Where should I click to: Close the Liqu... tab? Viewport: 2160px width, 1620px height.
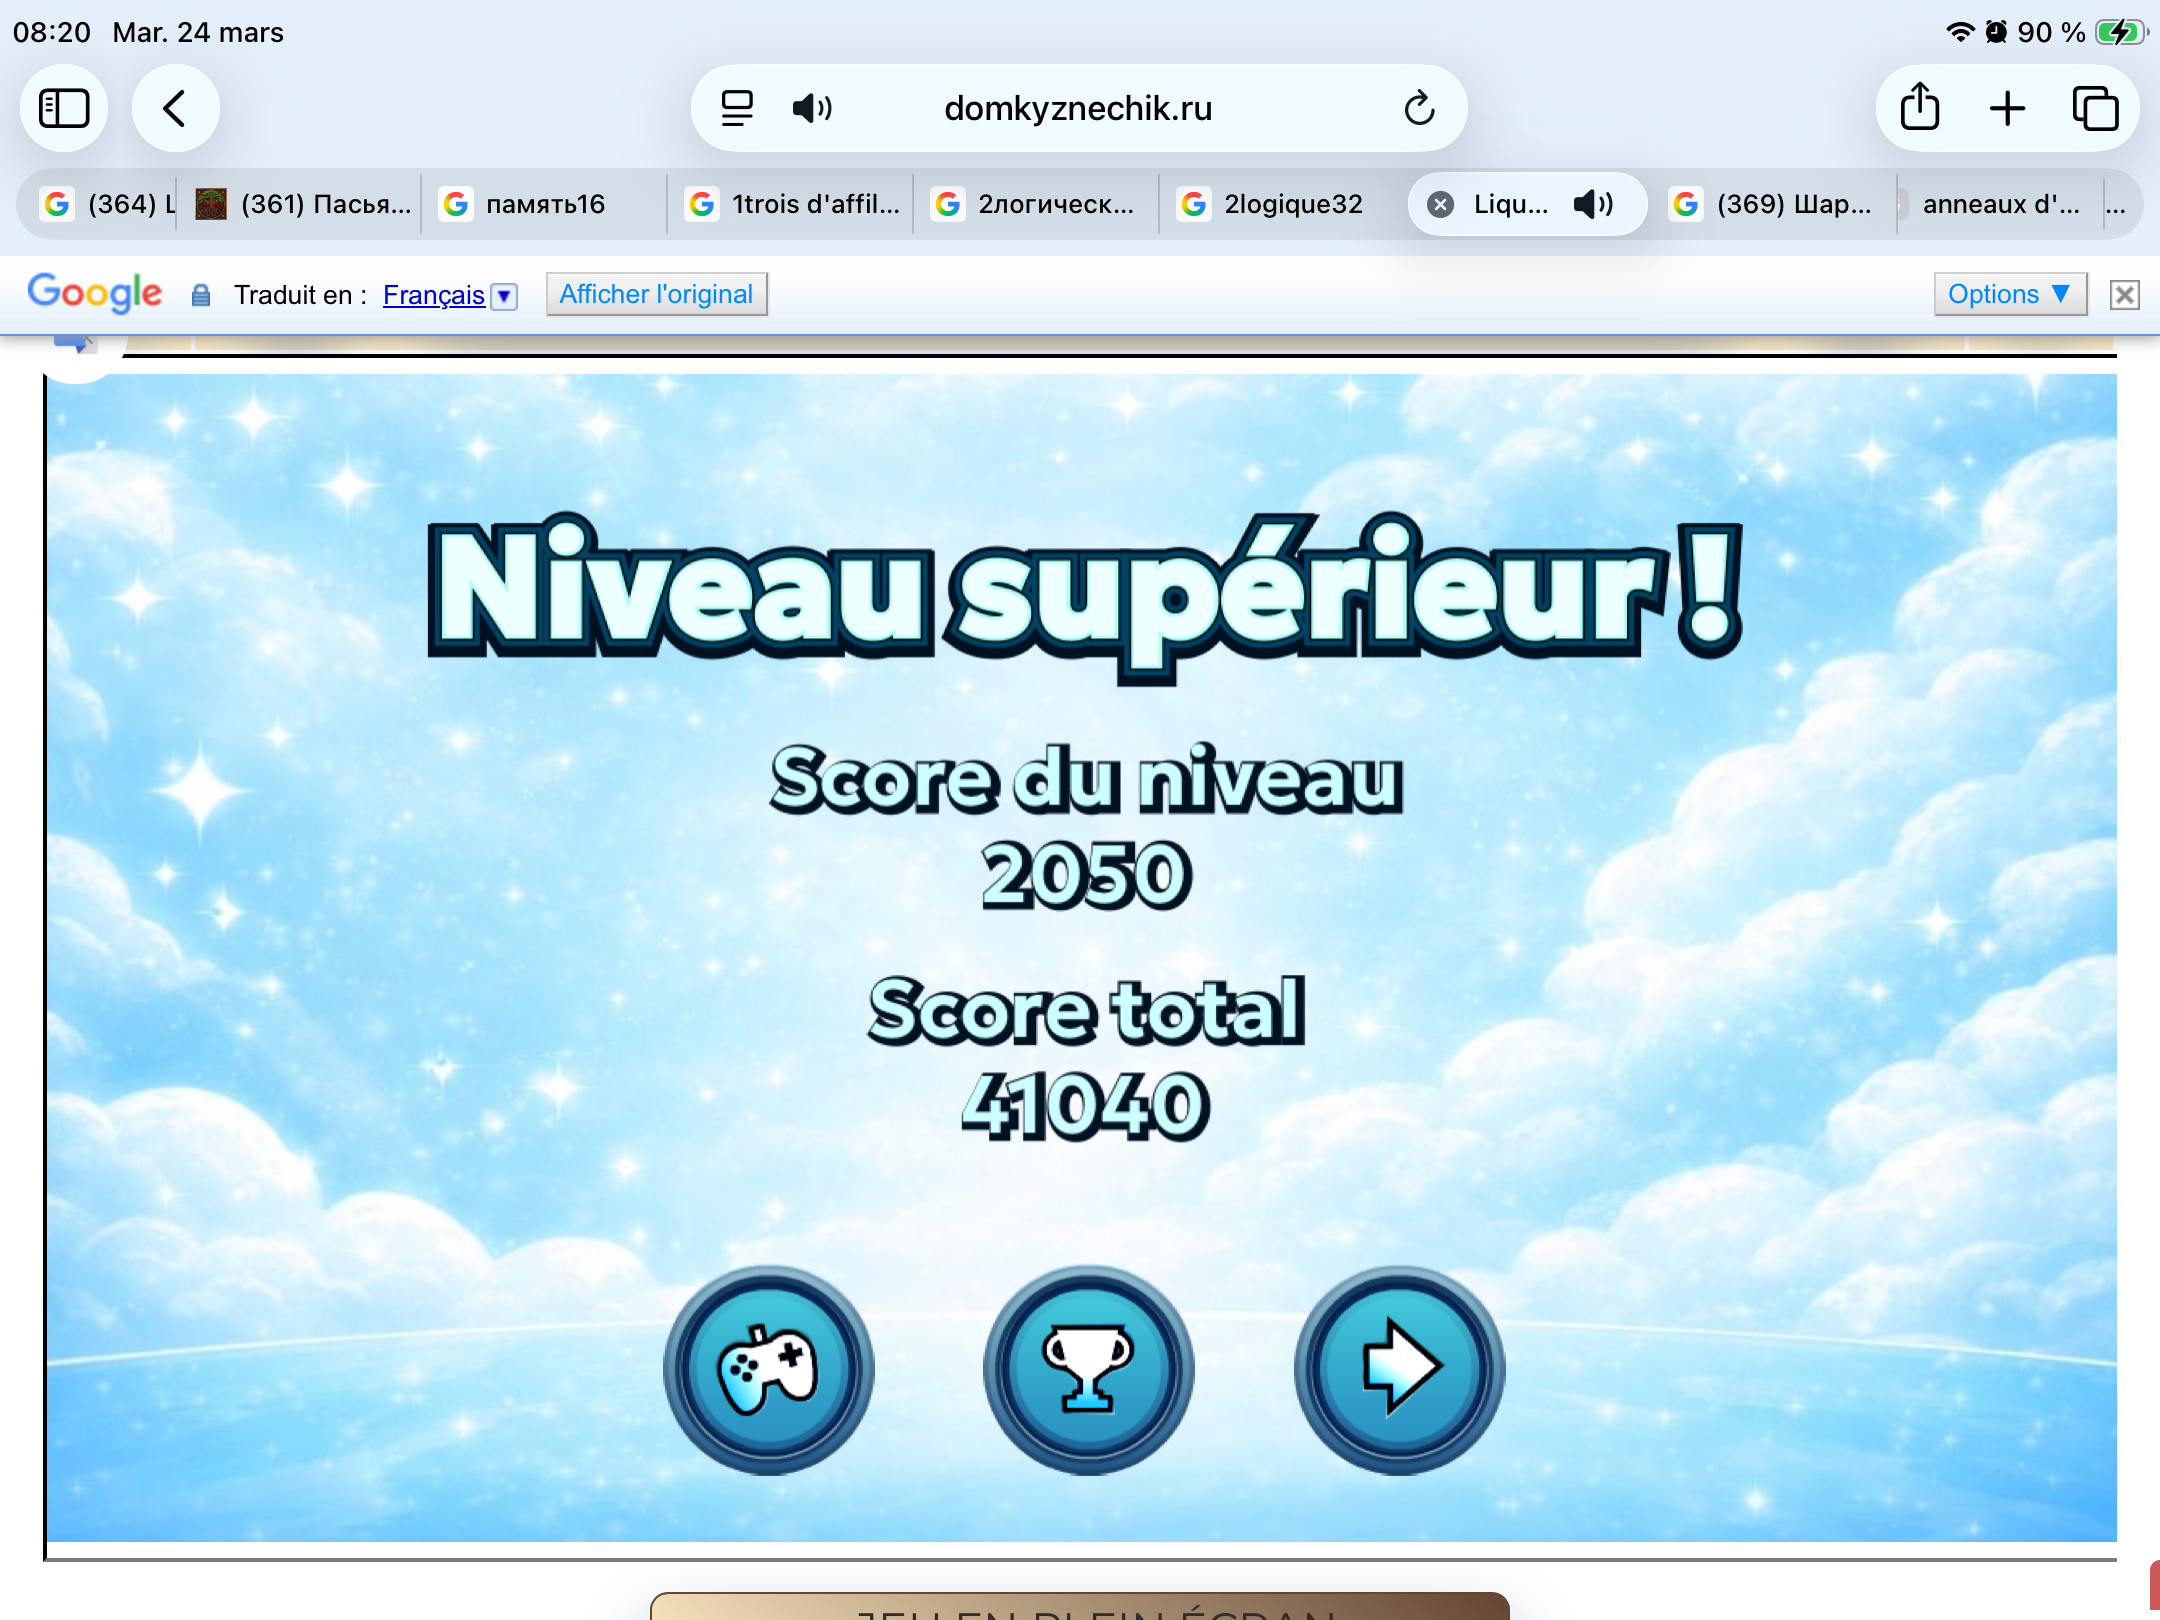(x=1440, y=204)
